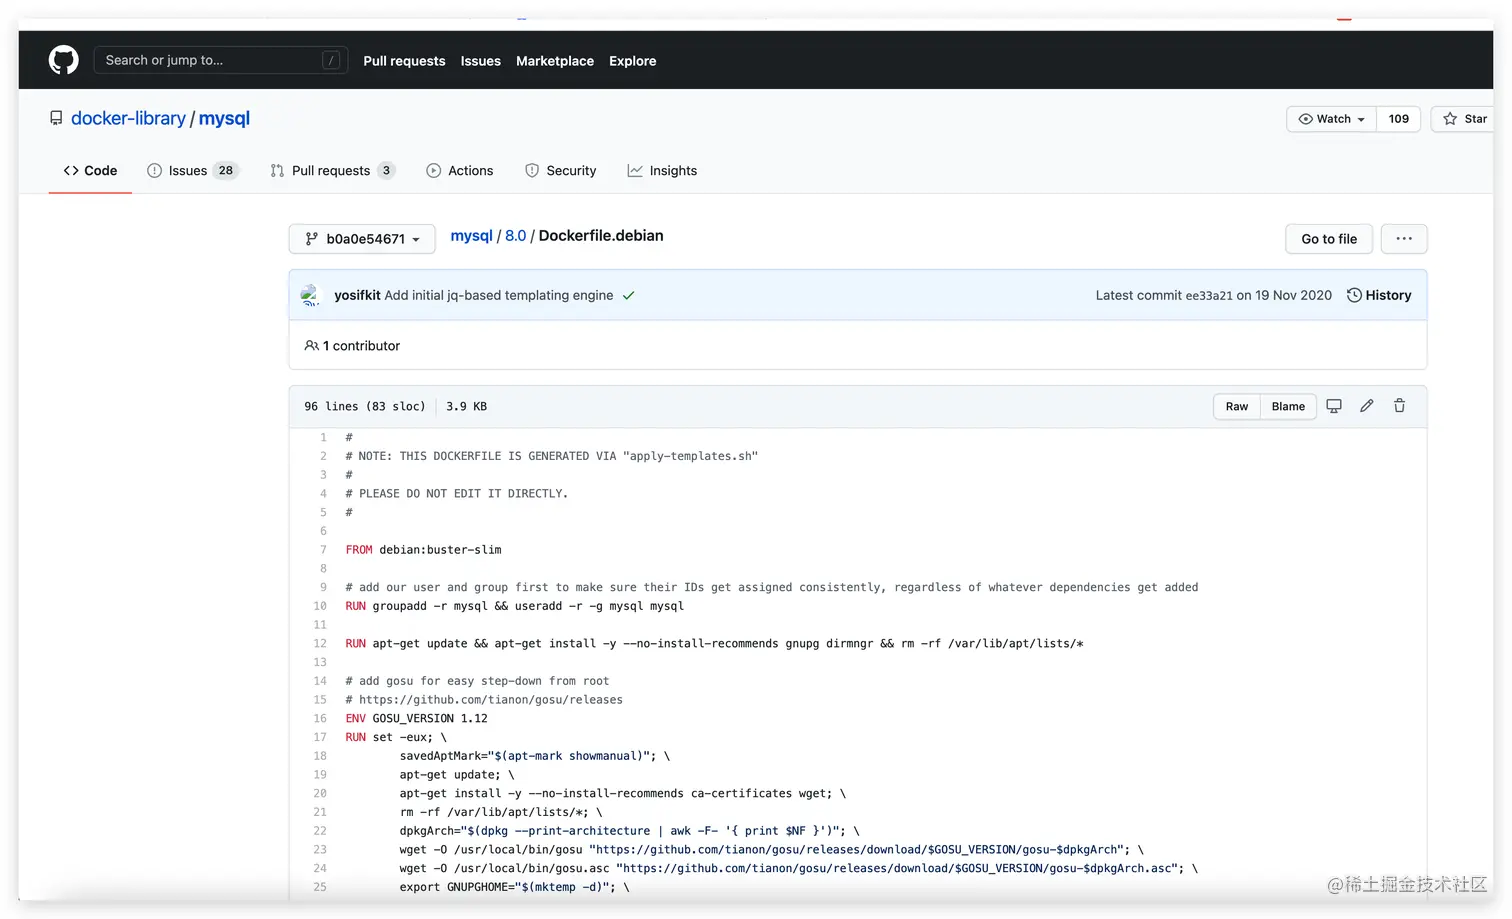Click line RUN groupadd -r mysql
This screenshot has width=1512, height=919.
click(515, 606)
